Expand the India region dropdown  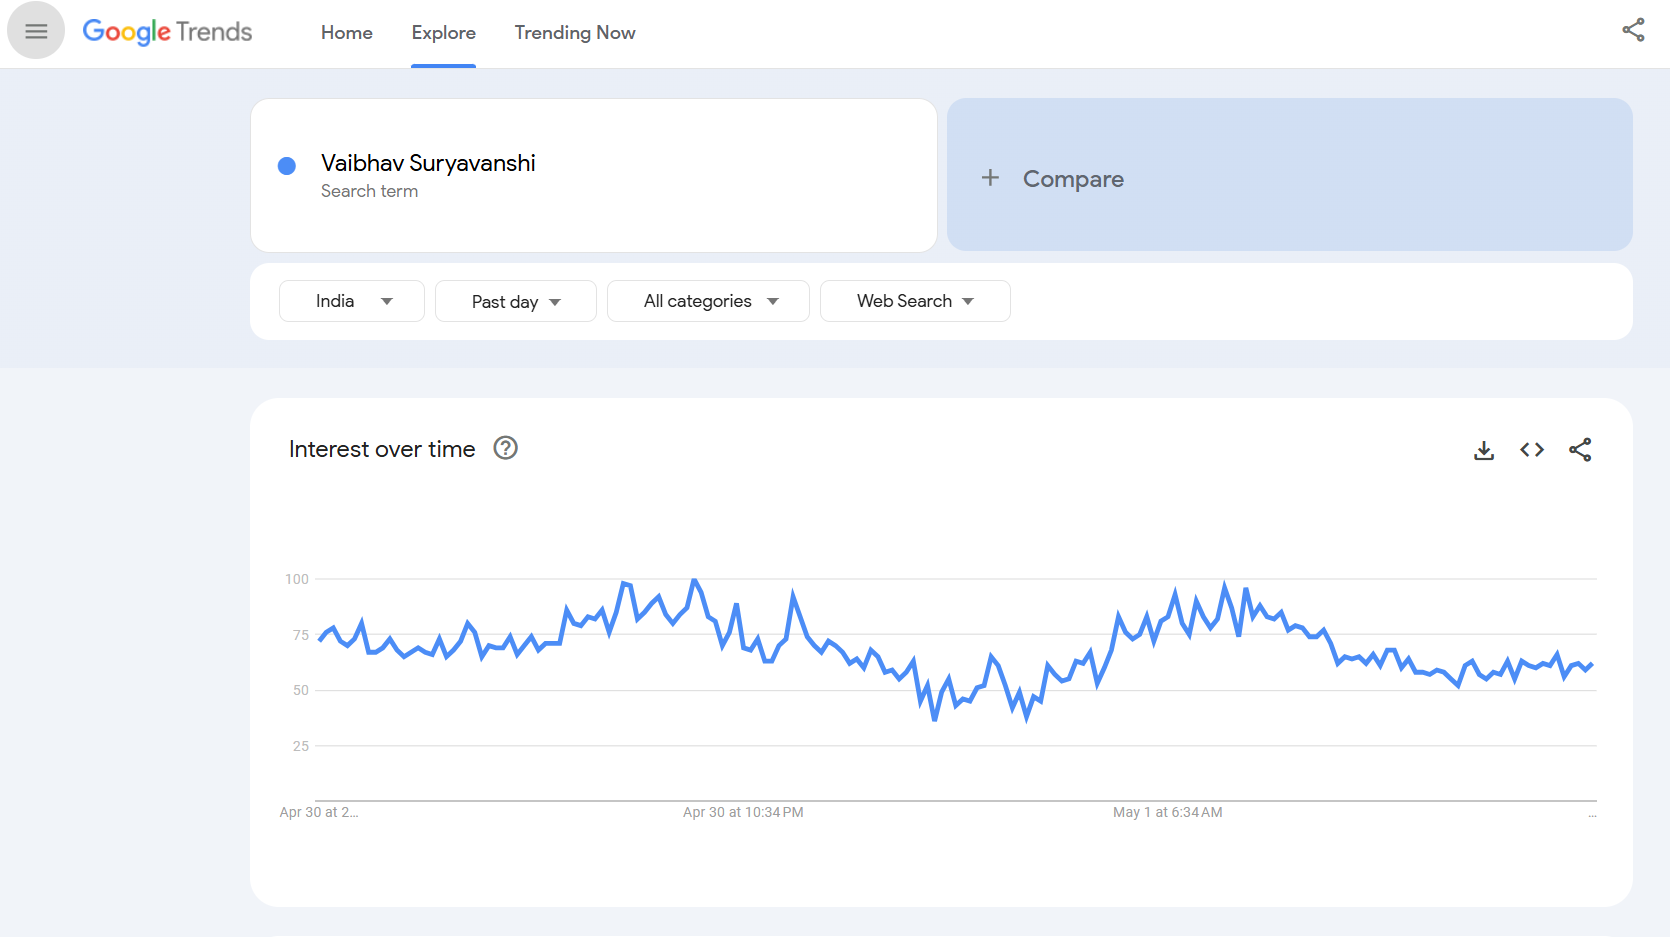pyautogui.click(x=352, y=301)
